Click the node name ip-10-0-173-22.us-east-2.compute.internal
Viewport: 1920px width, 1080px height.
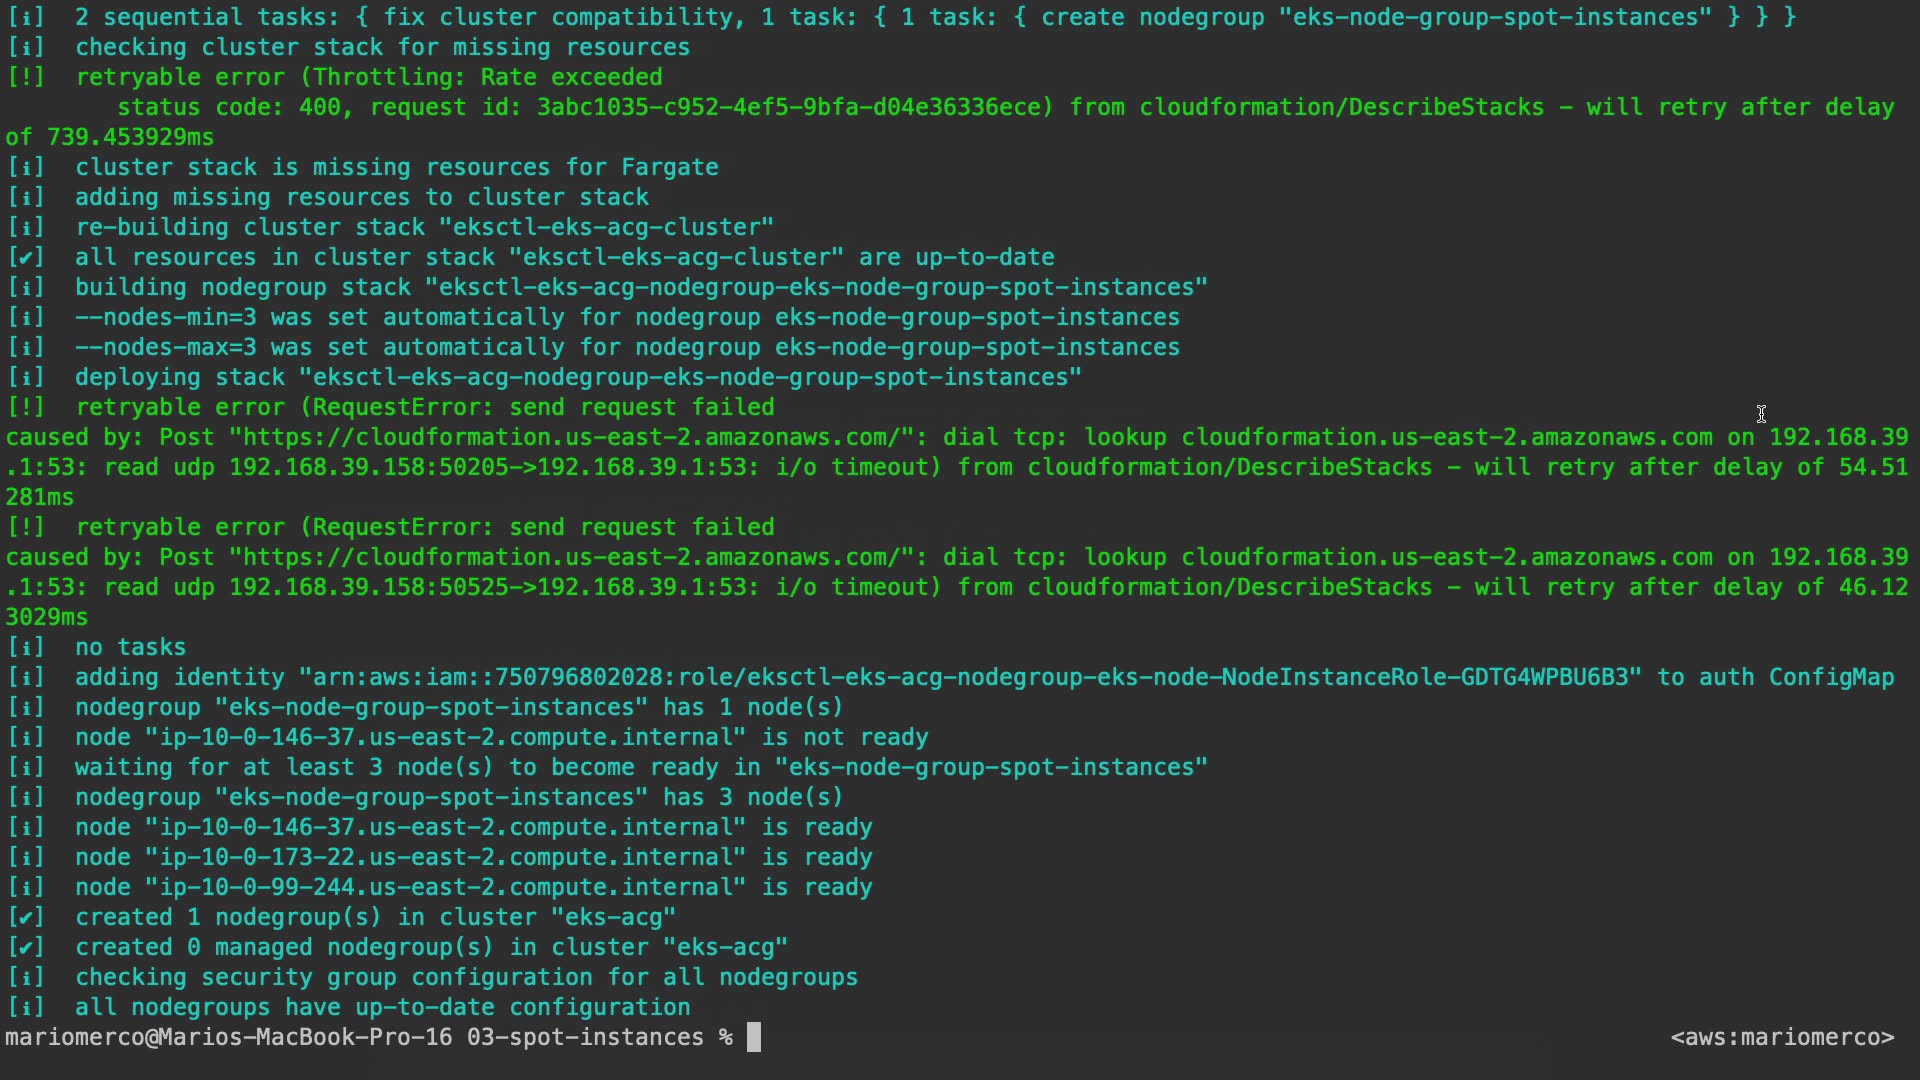point(446,858)
